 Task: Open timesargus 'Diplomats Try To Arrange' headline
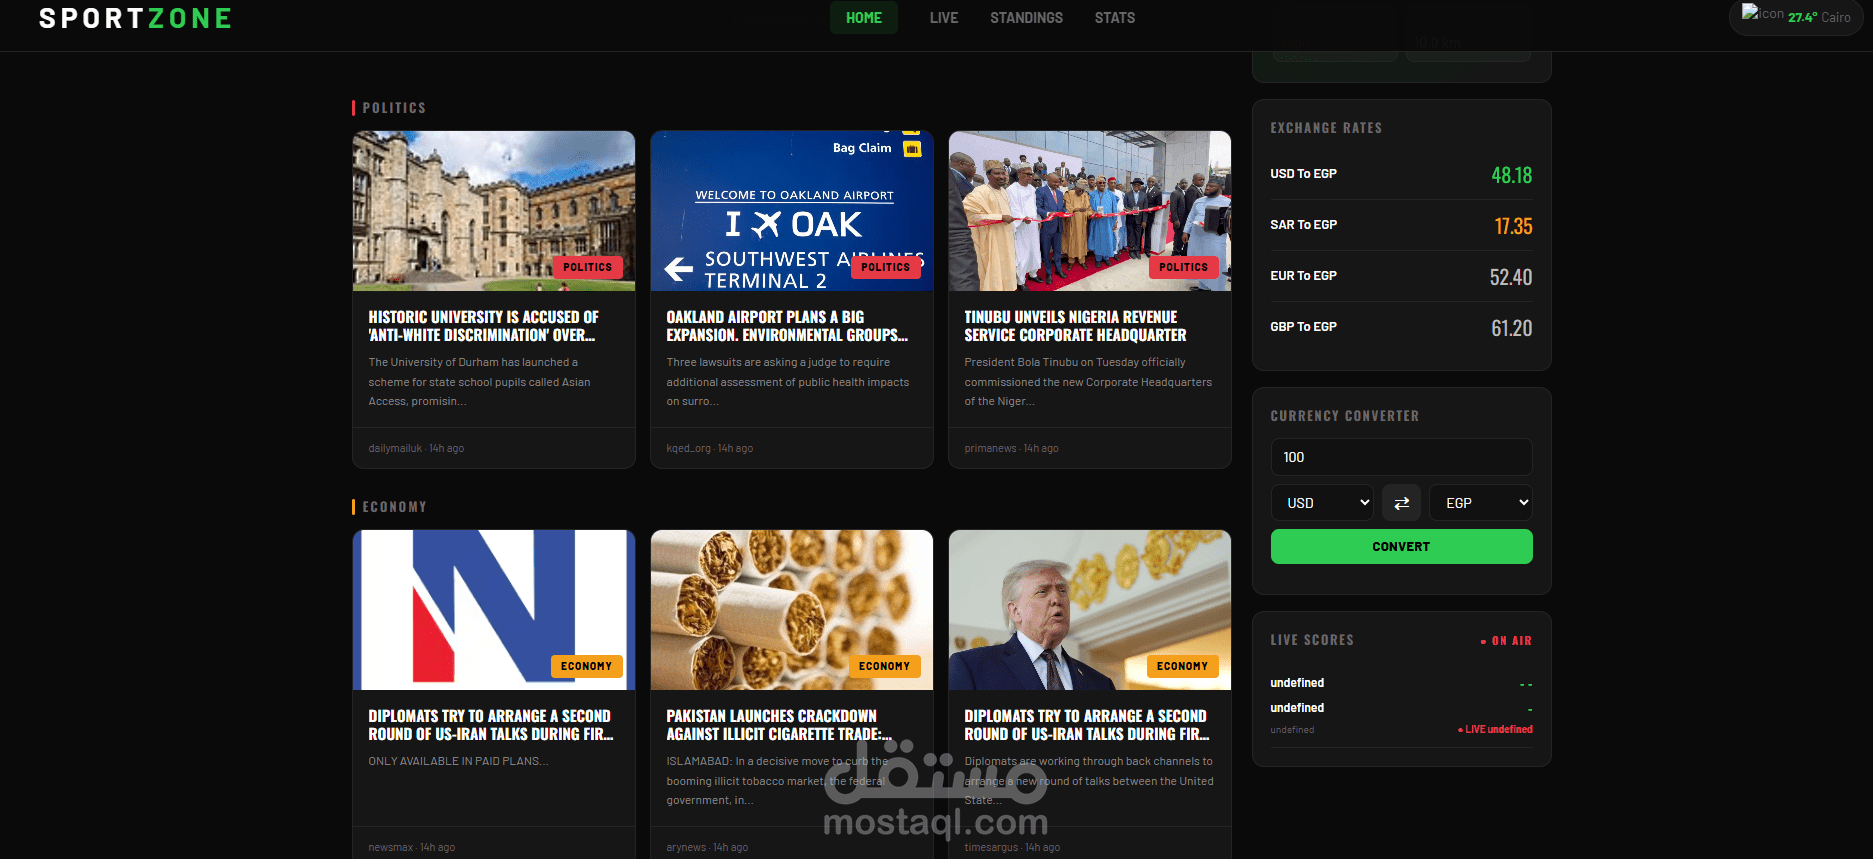point(1087,725)
